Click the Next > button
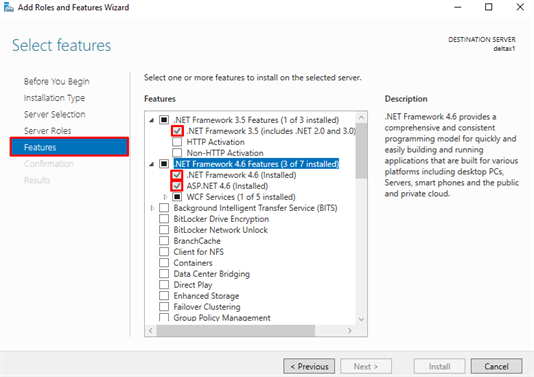Image resolution: width=534 pixels, height=377 pixels. [366, 366]
